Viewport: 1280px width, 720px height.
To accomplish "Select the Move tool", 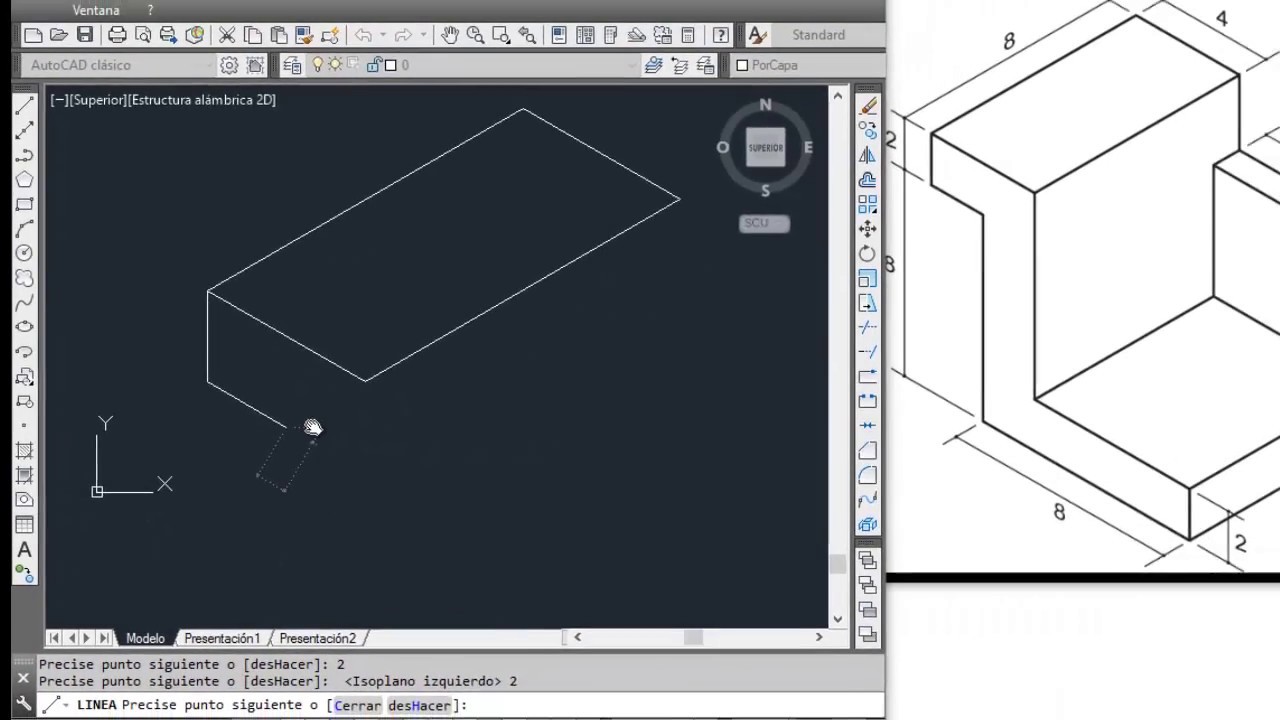I will [x=867, y=229].
